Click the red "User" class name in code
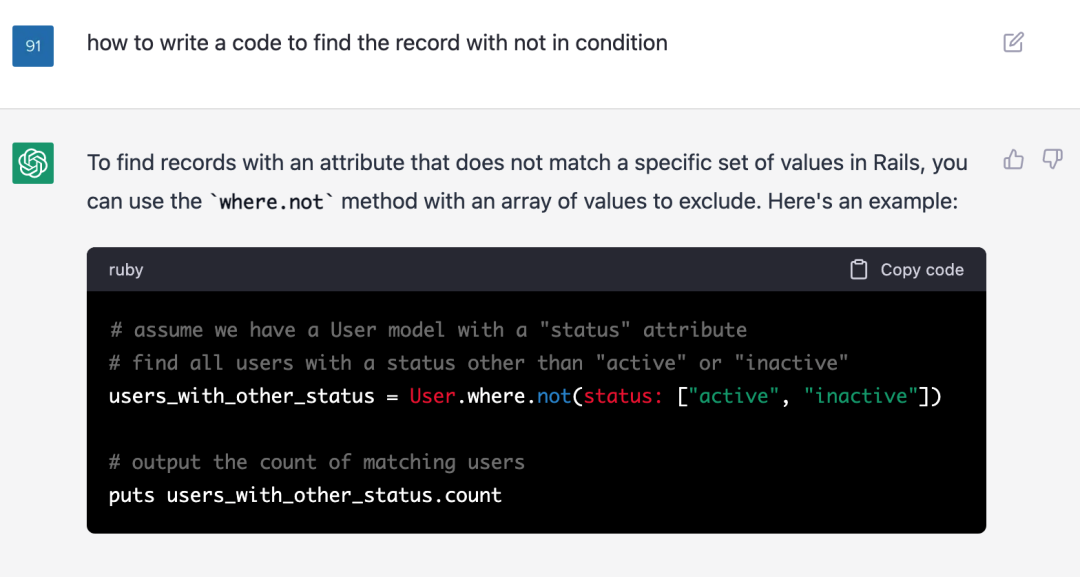Viewport: 1080px width, 577px height. pos(433,396)
